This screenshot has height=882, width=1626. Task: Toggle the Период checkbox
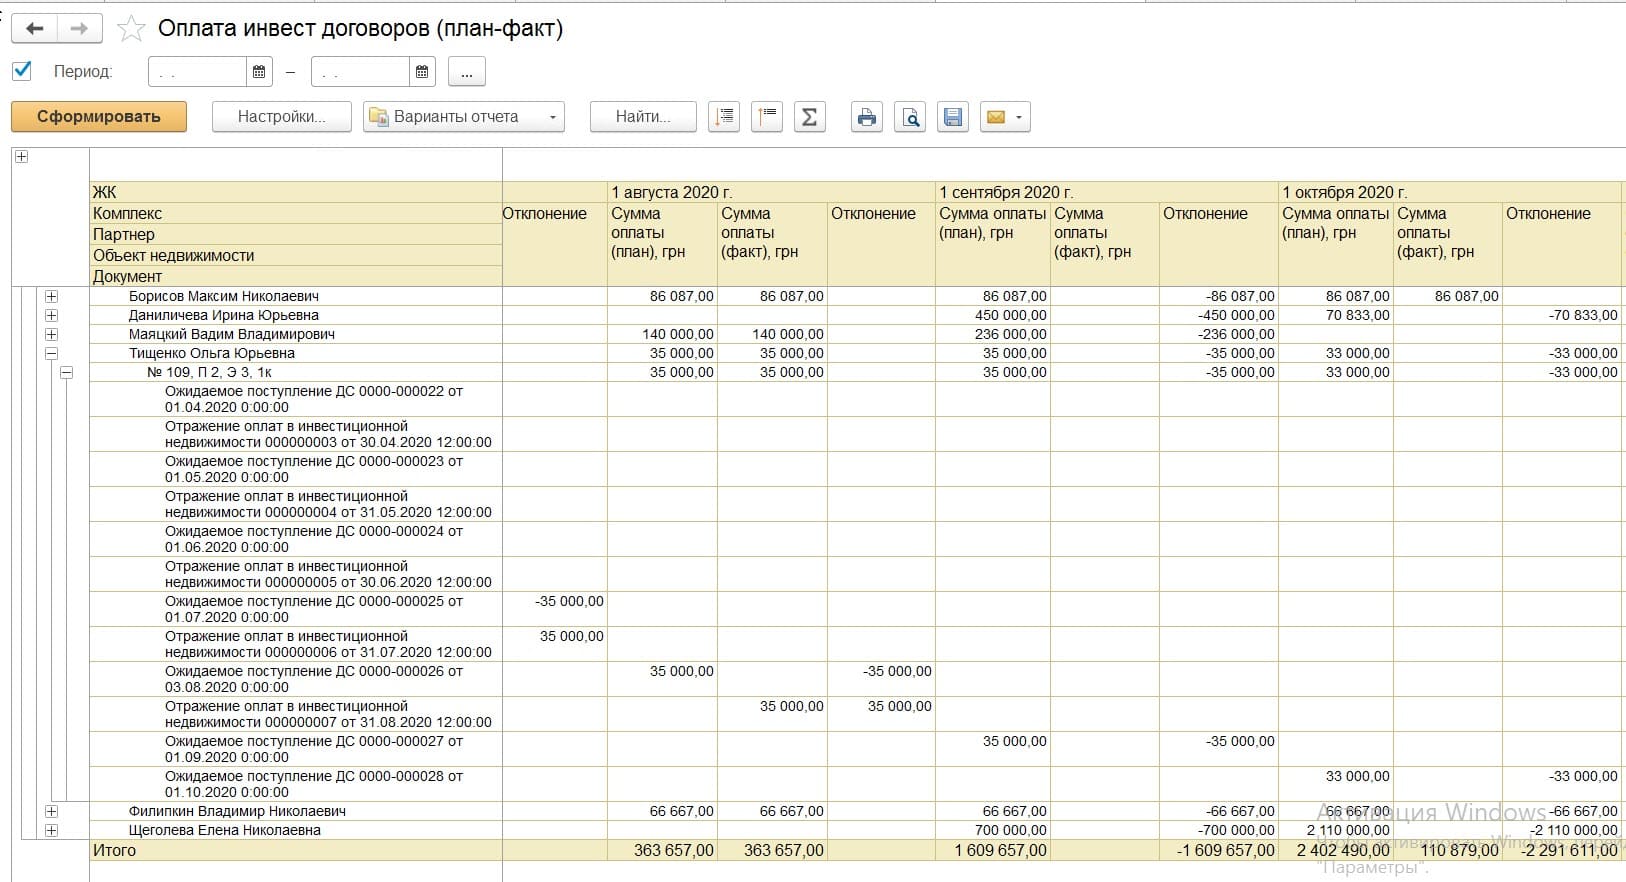[x=22, y=71]
